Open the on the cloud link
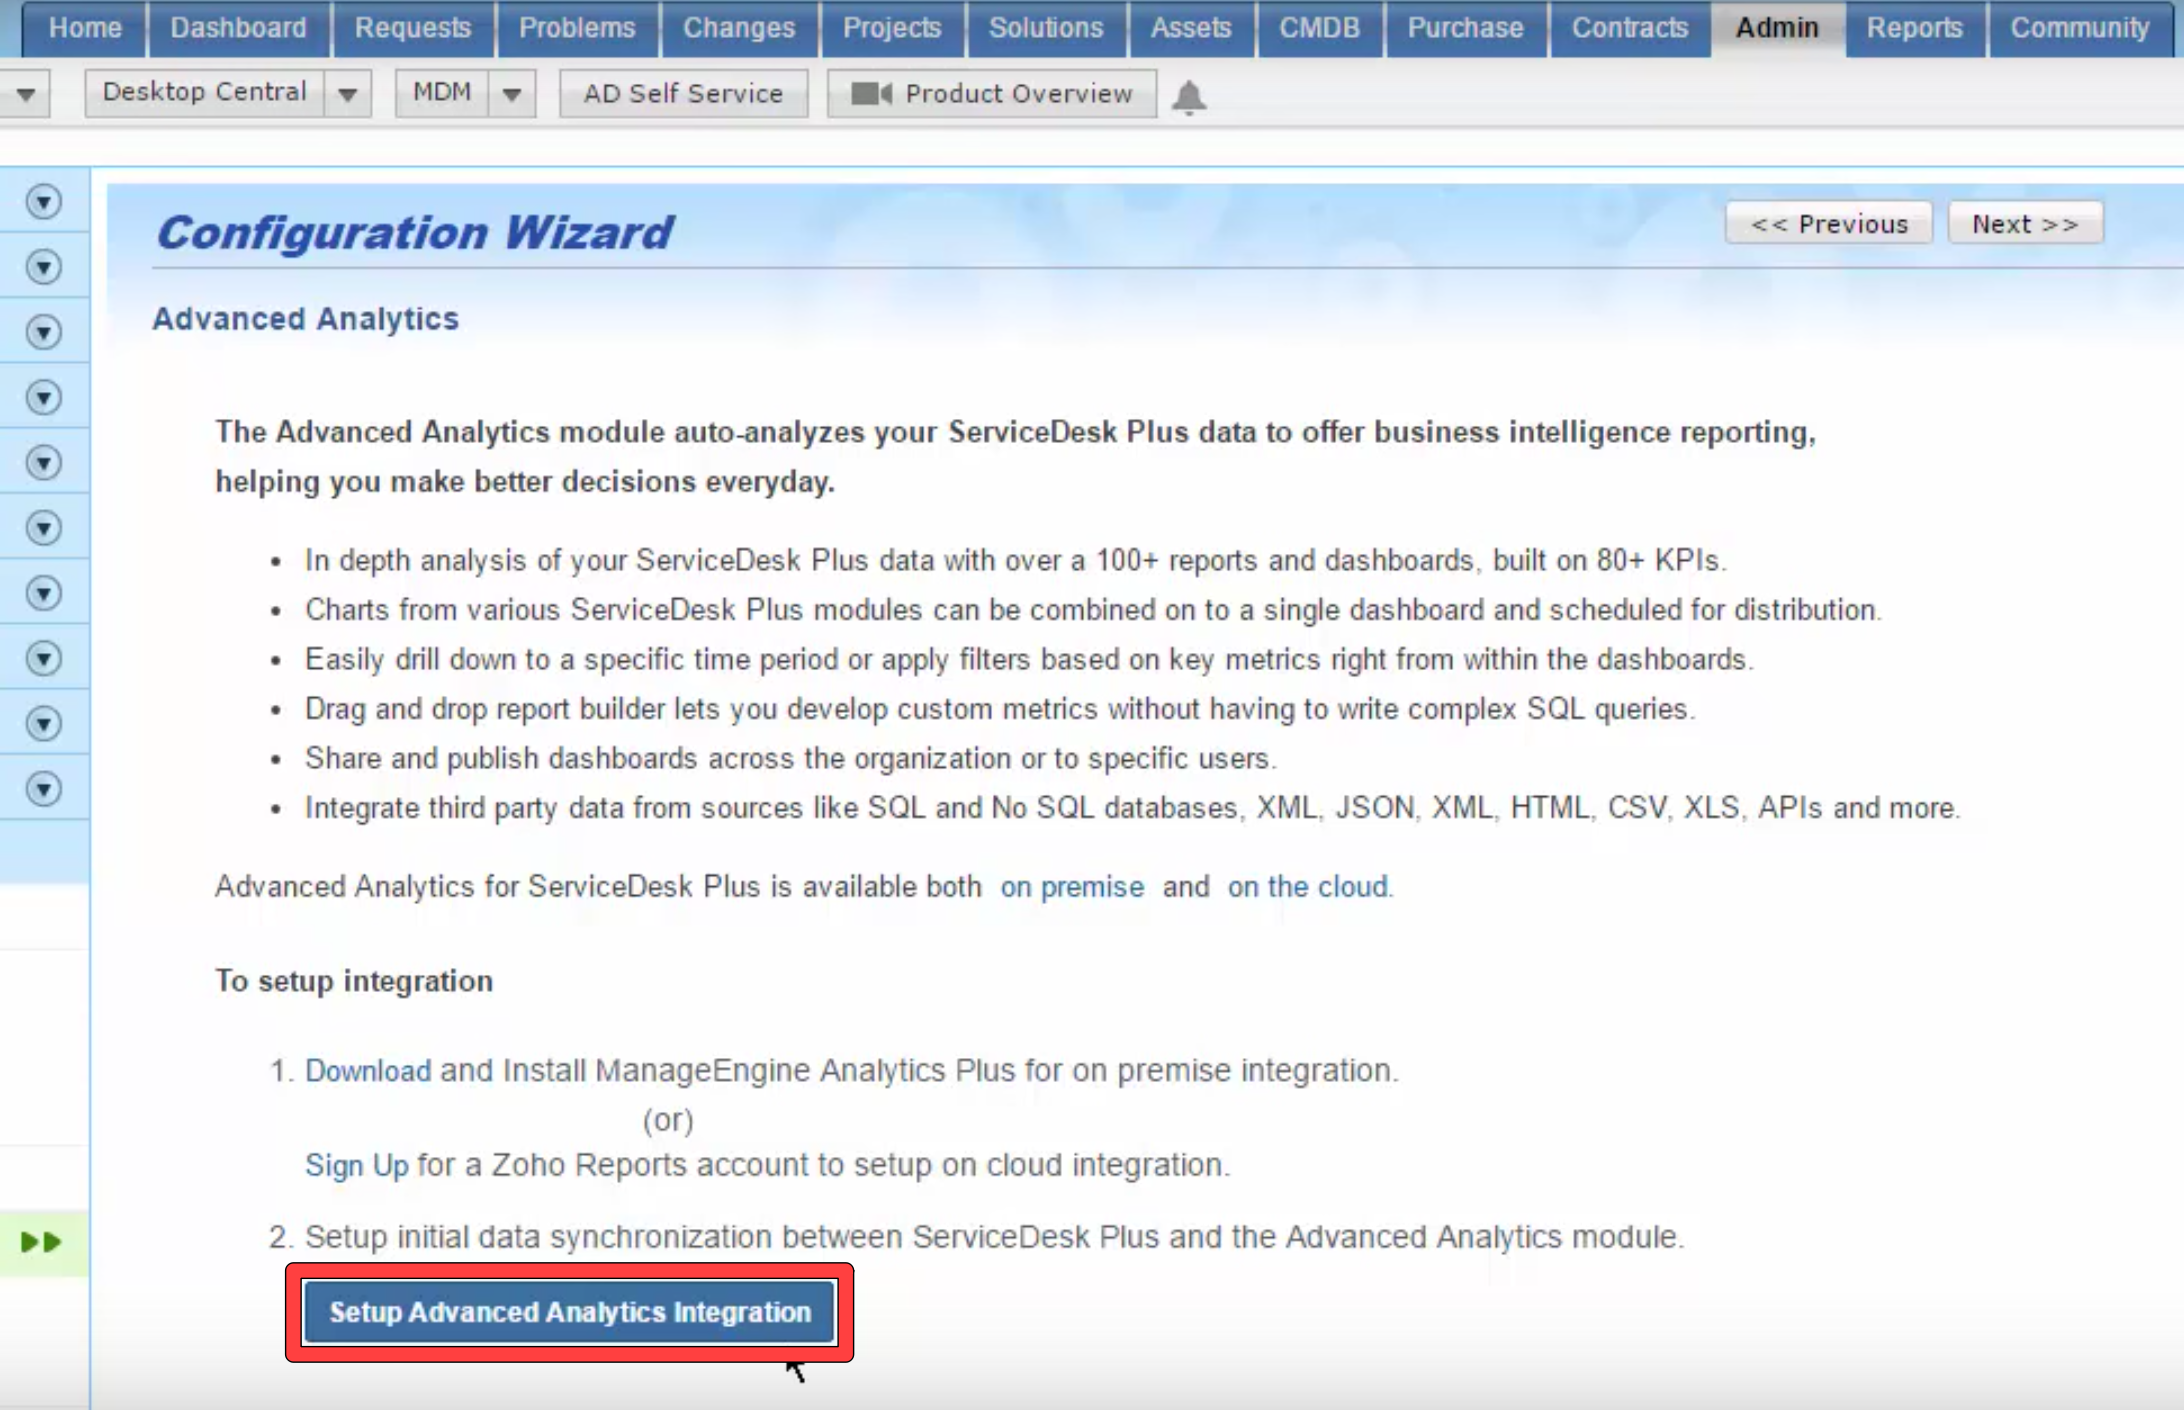The width and height of the screenshot is (2184, 1410). coord(1307,887)
